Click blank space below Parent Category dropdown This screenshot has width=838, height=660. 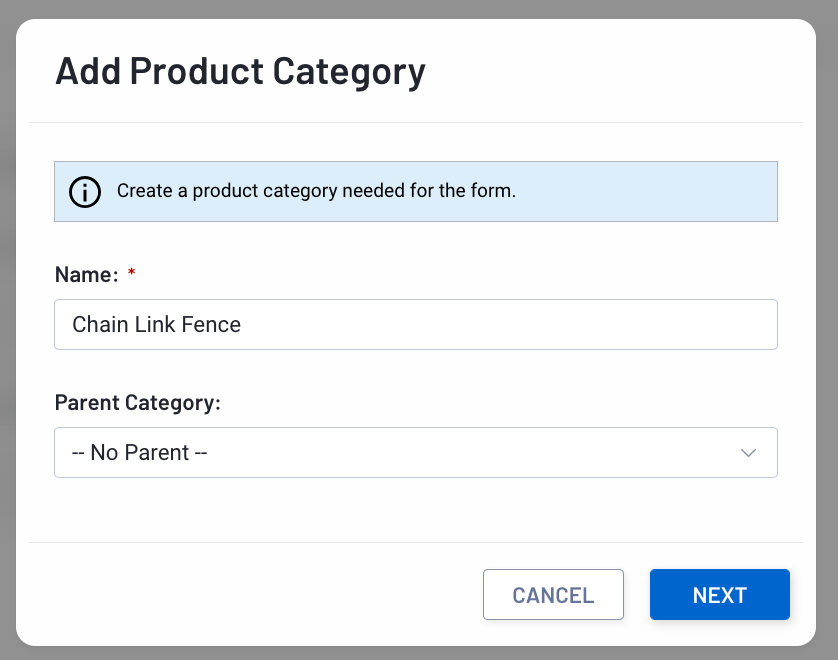point(416,510)
